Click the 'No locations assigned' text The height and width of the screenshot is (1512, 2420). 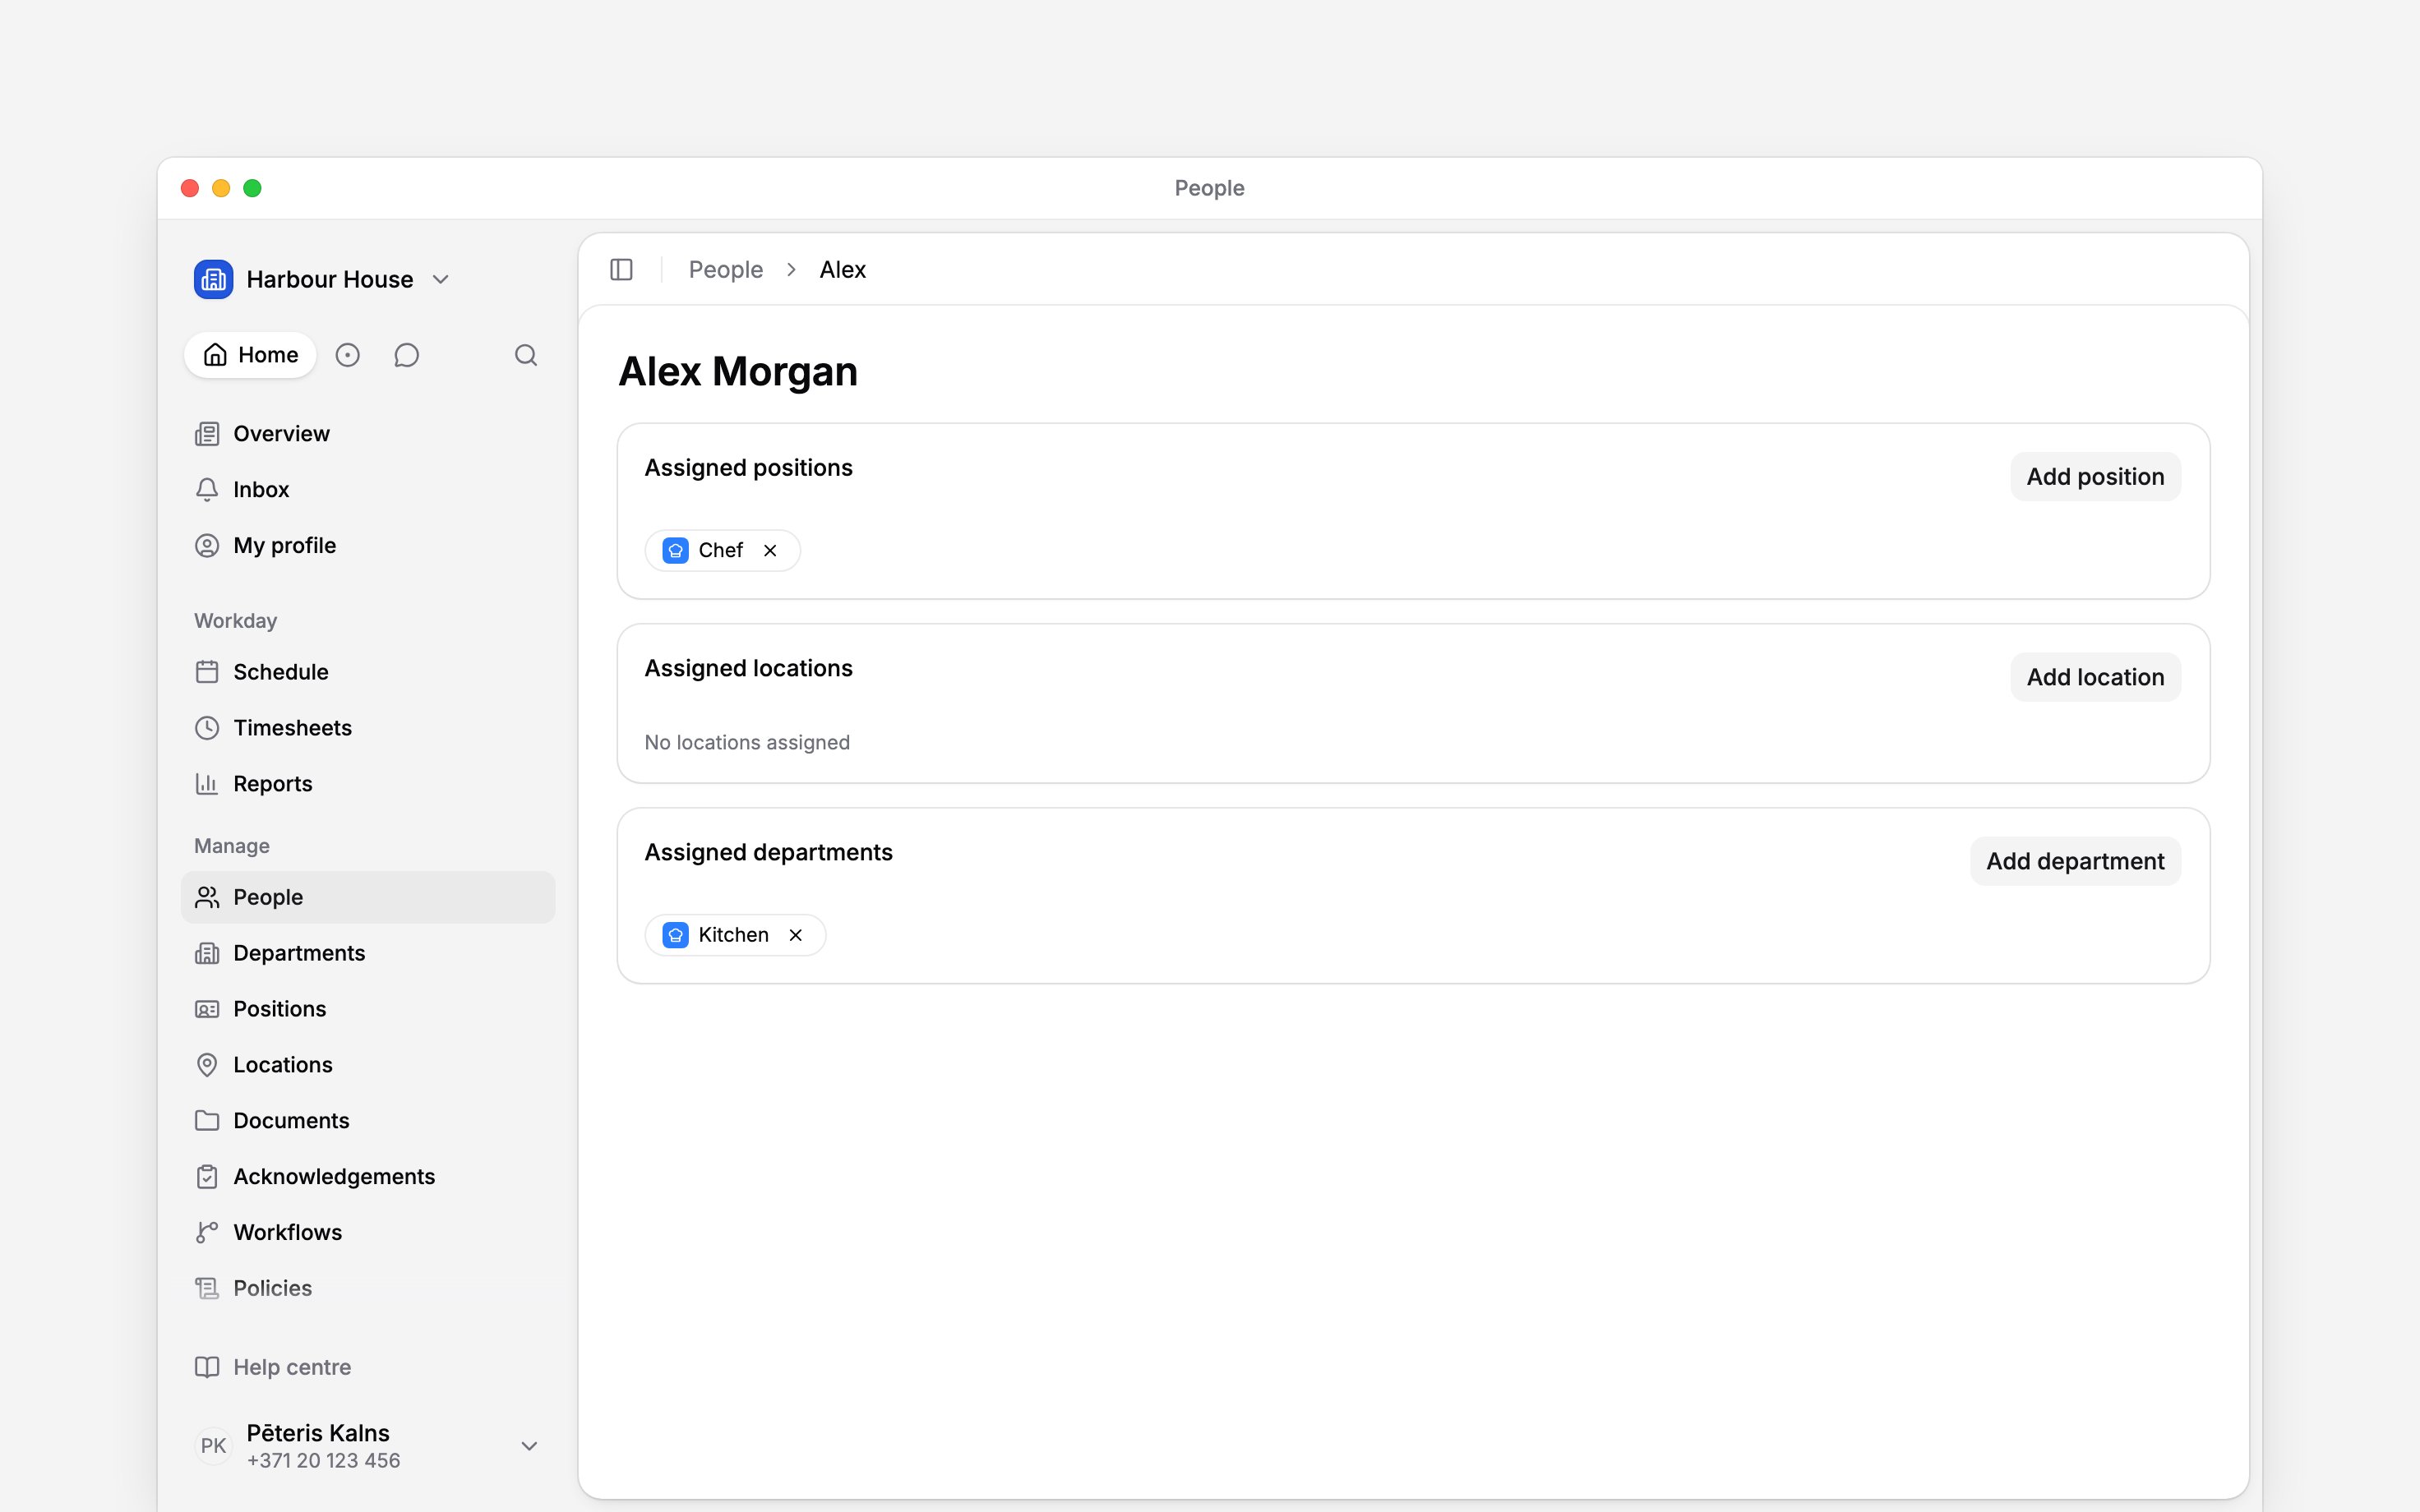click(747, 743)
